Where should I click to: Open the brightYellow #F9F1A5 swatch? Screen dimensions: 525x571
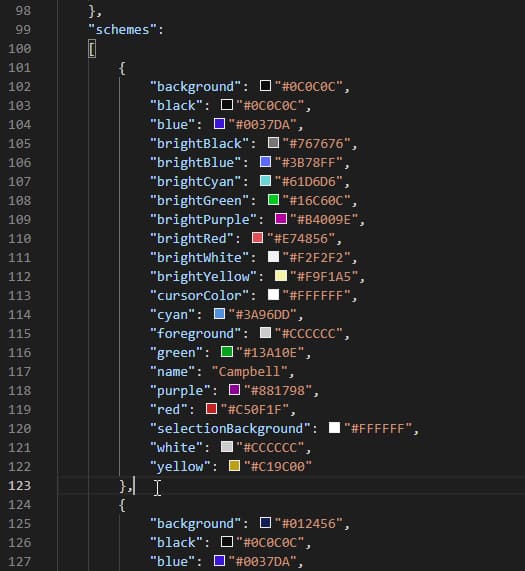pos(281,276)
